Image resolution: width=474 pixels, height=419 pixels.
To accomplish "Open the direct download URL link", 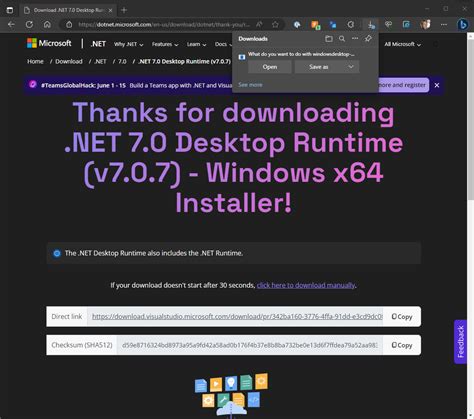I will click(x=237, y=316).
